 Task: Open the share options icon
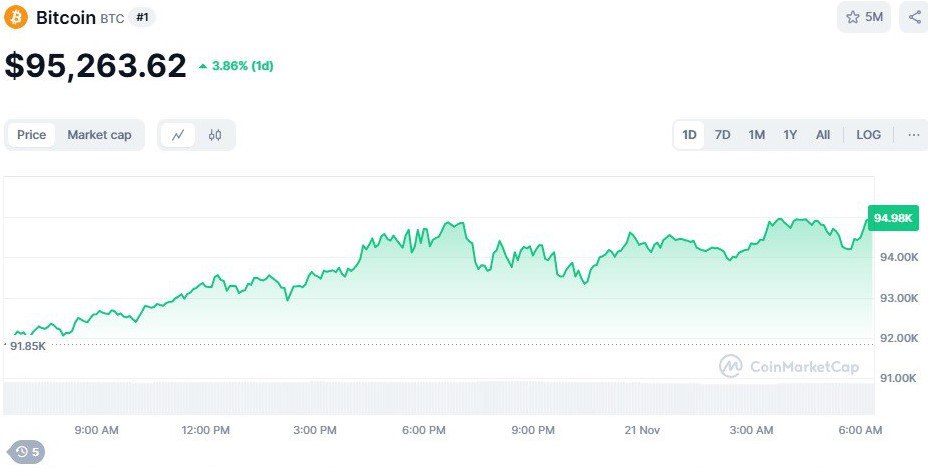tap(914, 17)
